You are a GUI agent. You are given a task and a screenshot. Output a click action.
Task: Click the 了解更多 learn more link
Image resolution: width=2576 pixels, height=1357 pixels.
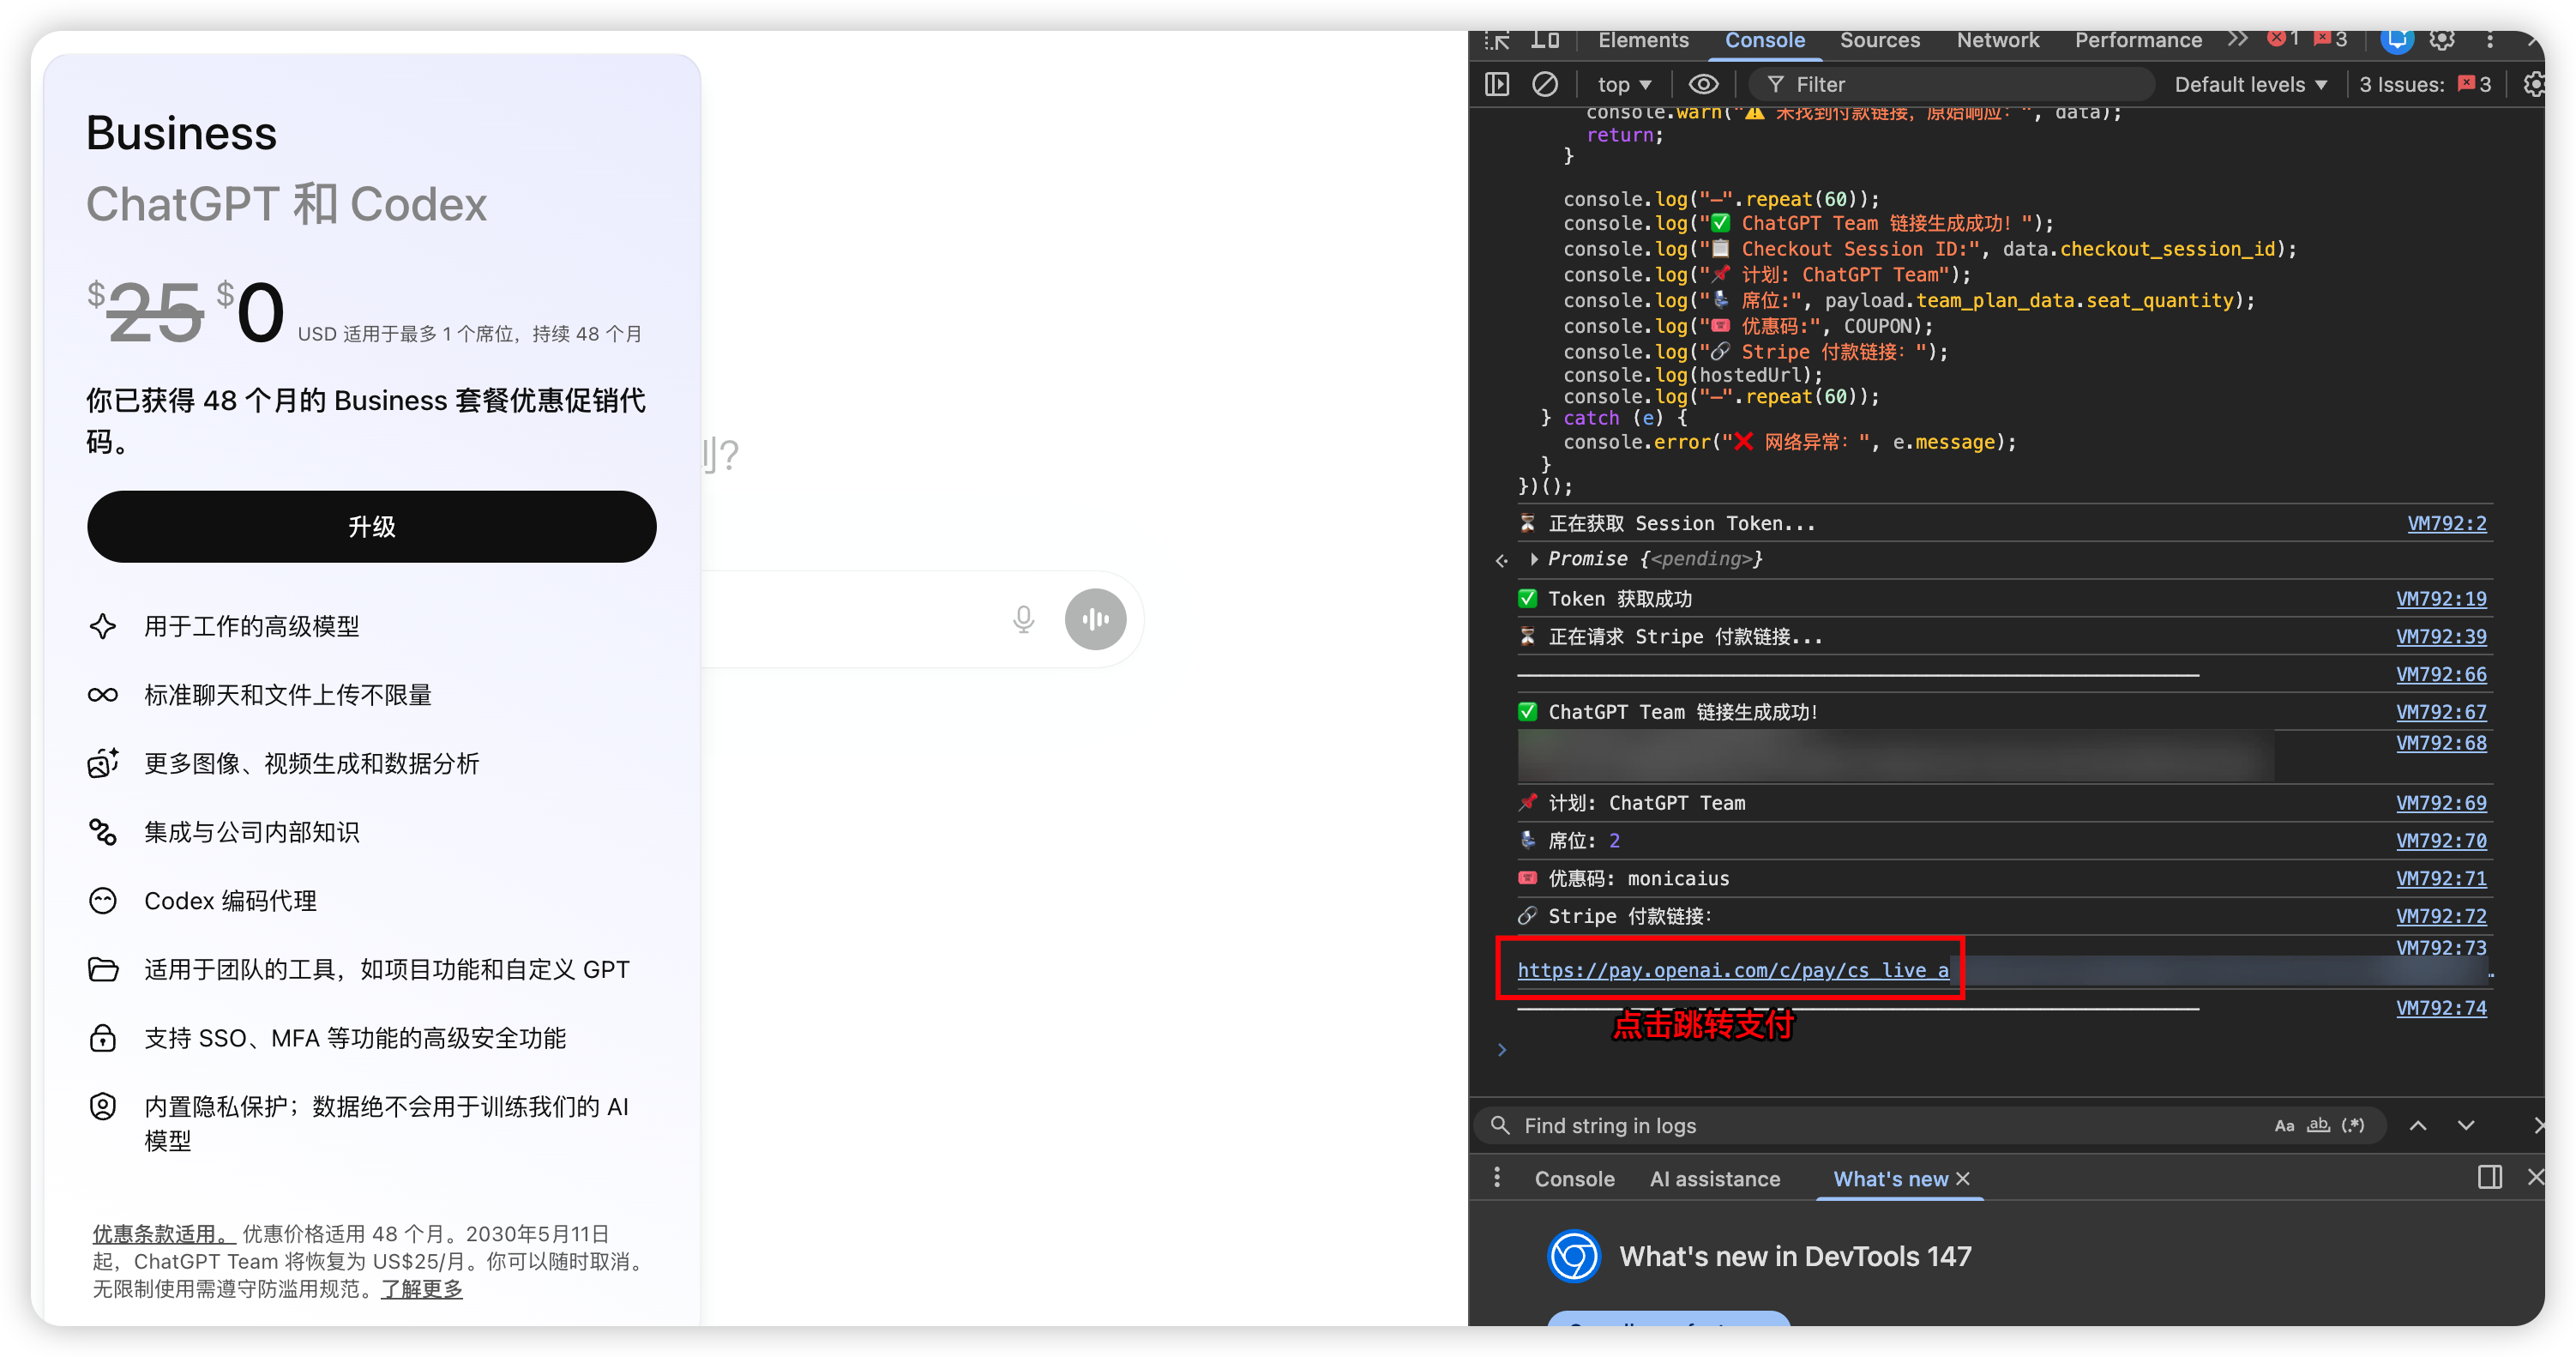[422, 1289]
